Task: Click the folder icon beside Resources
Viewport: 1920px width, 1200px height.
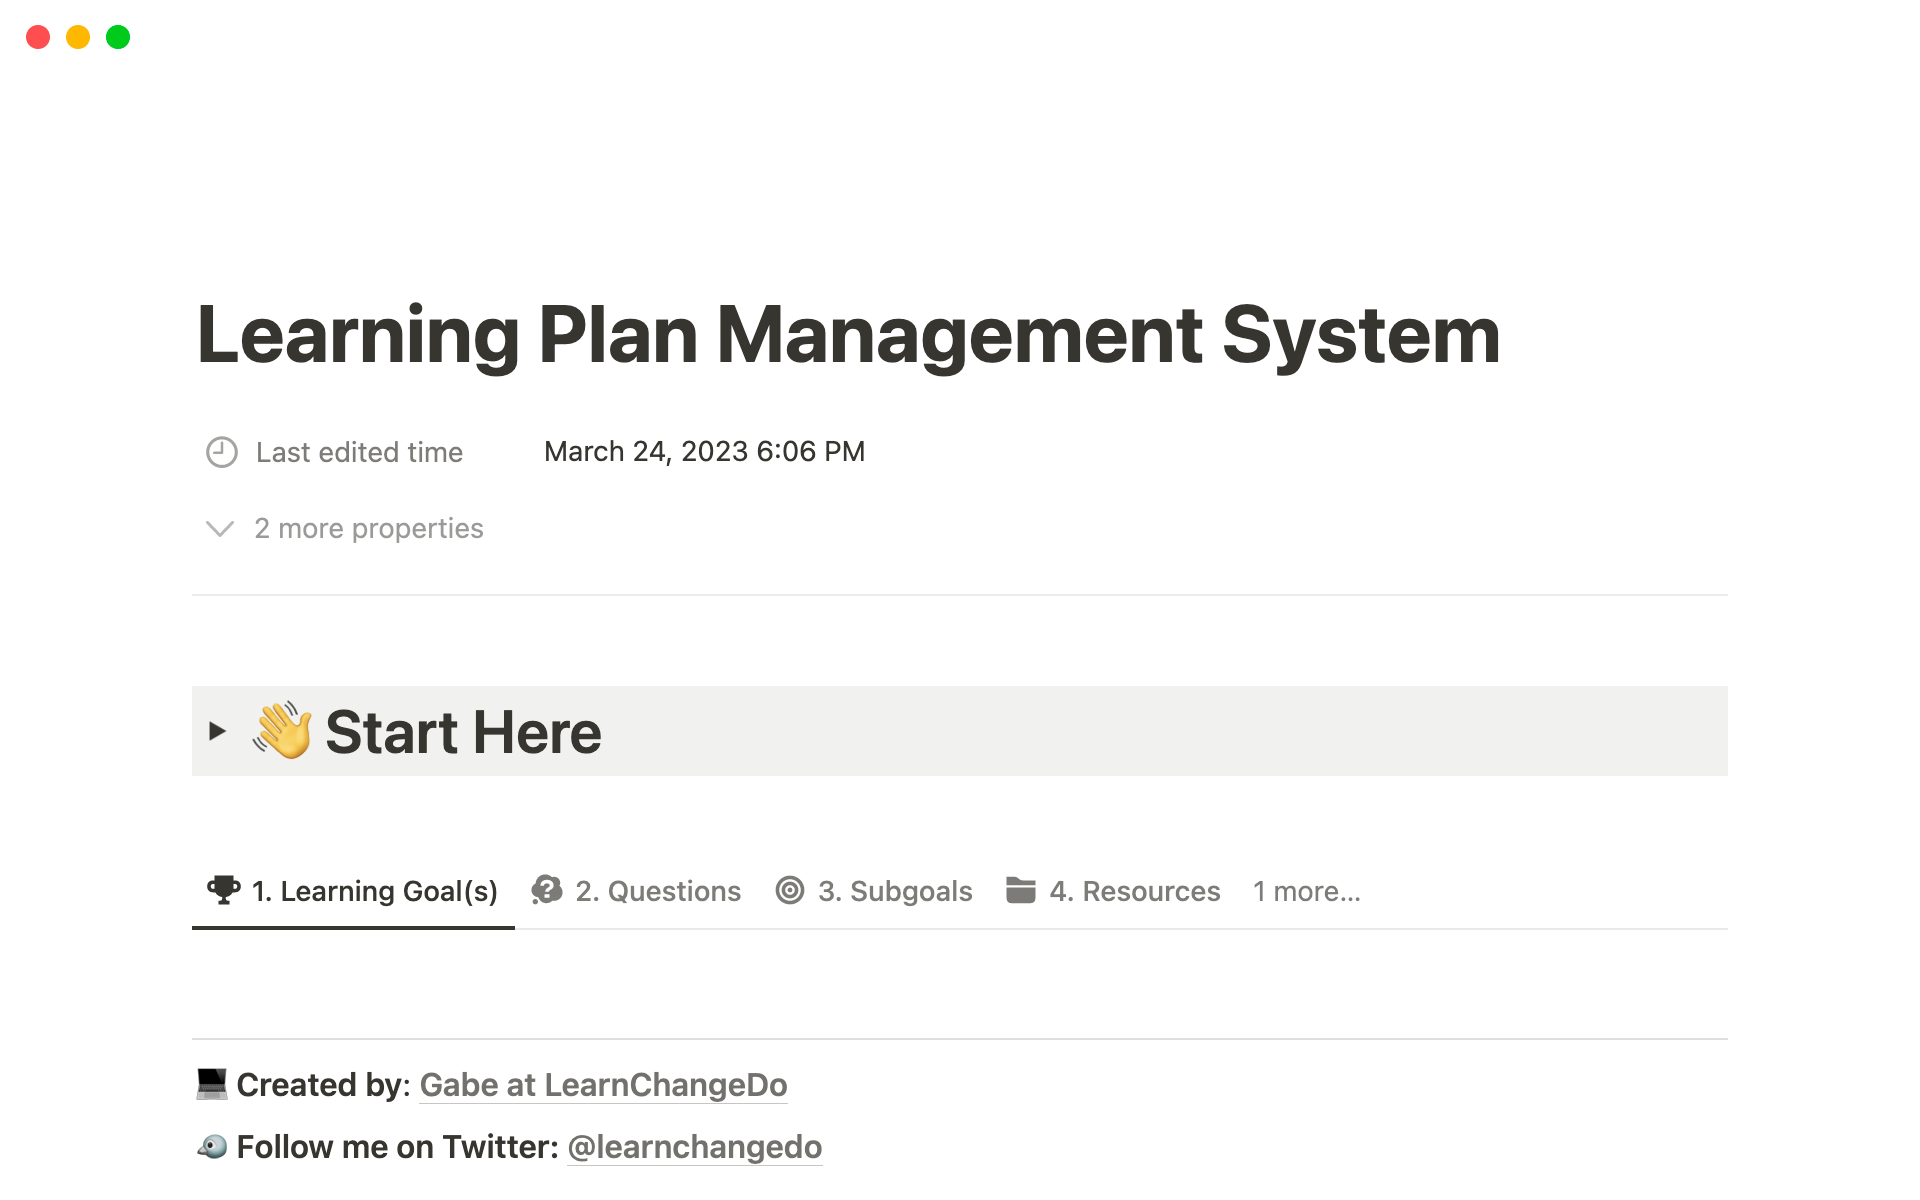Action: [1020, 890]
